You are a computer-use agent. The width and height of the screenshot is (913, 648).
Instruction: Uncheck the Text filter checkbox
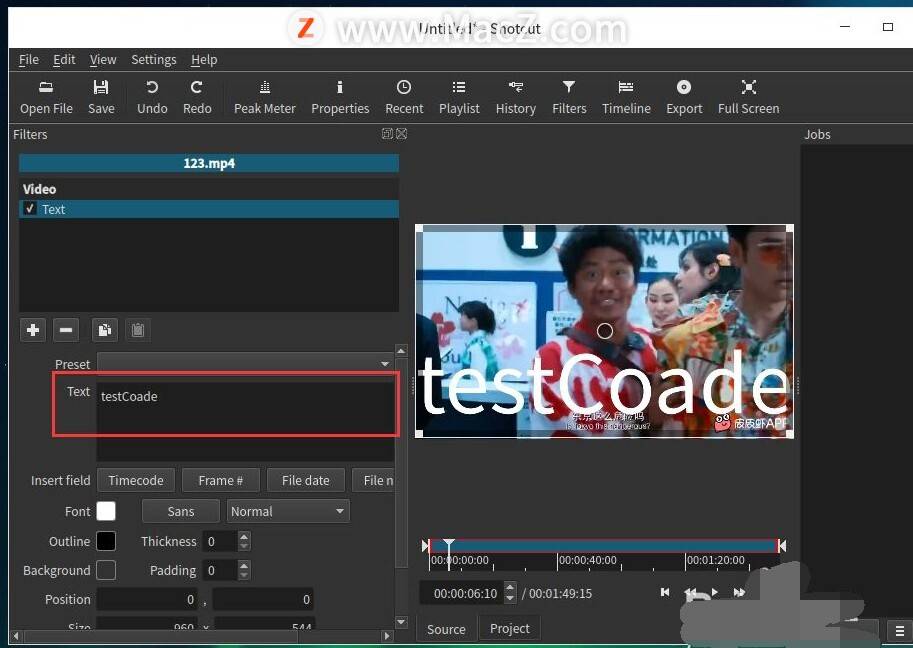pos(29,208)
